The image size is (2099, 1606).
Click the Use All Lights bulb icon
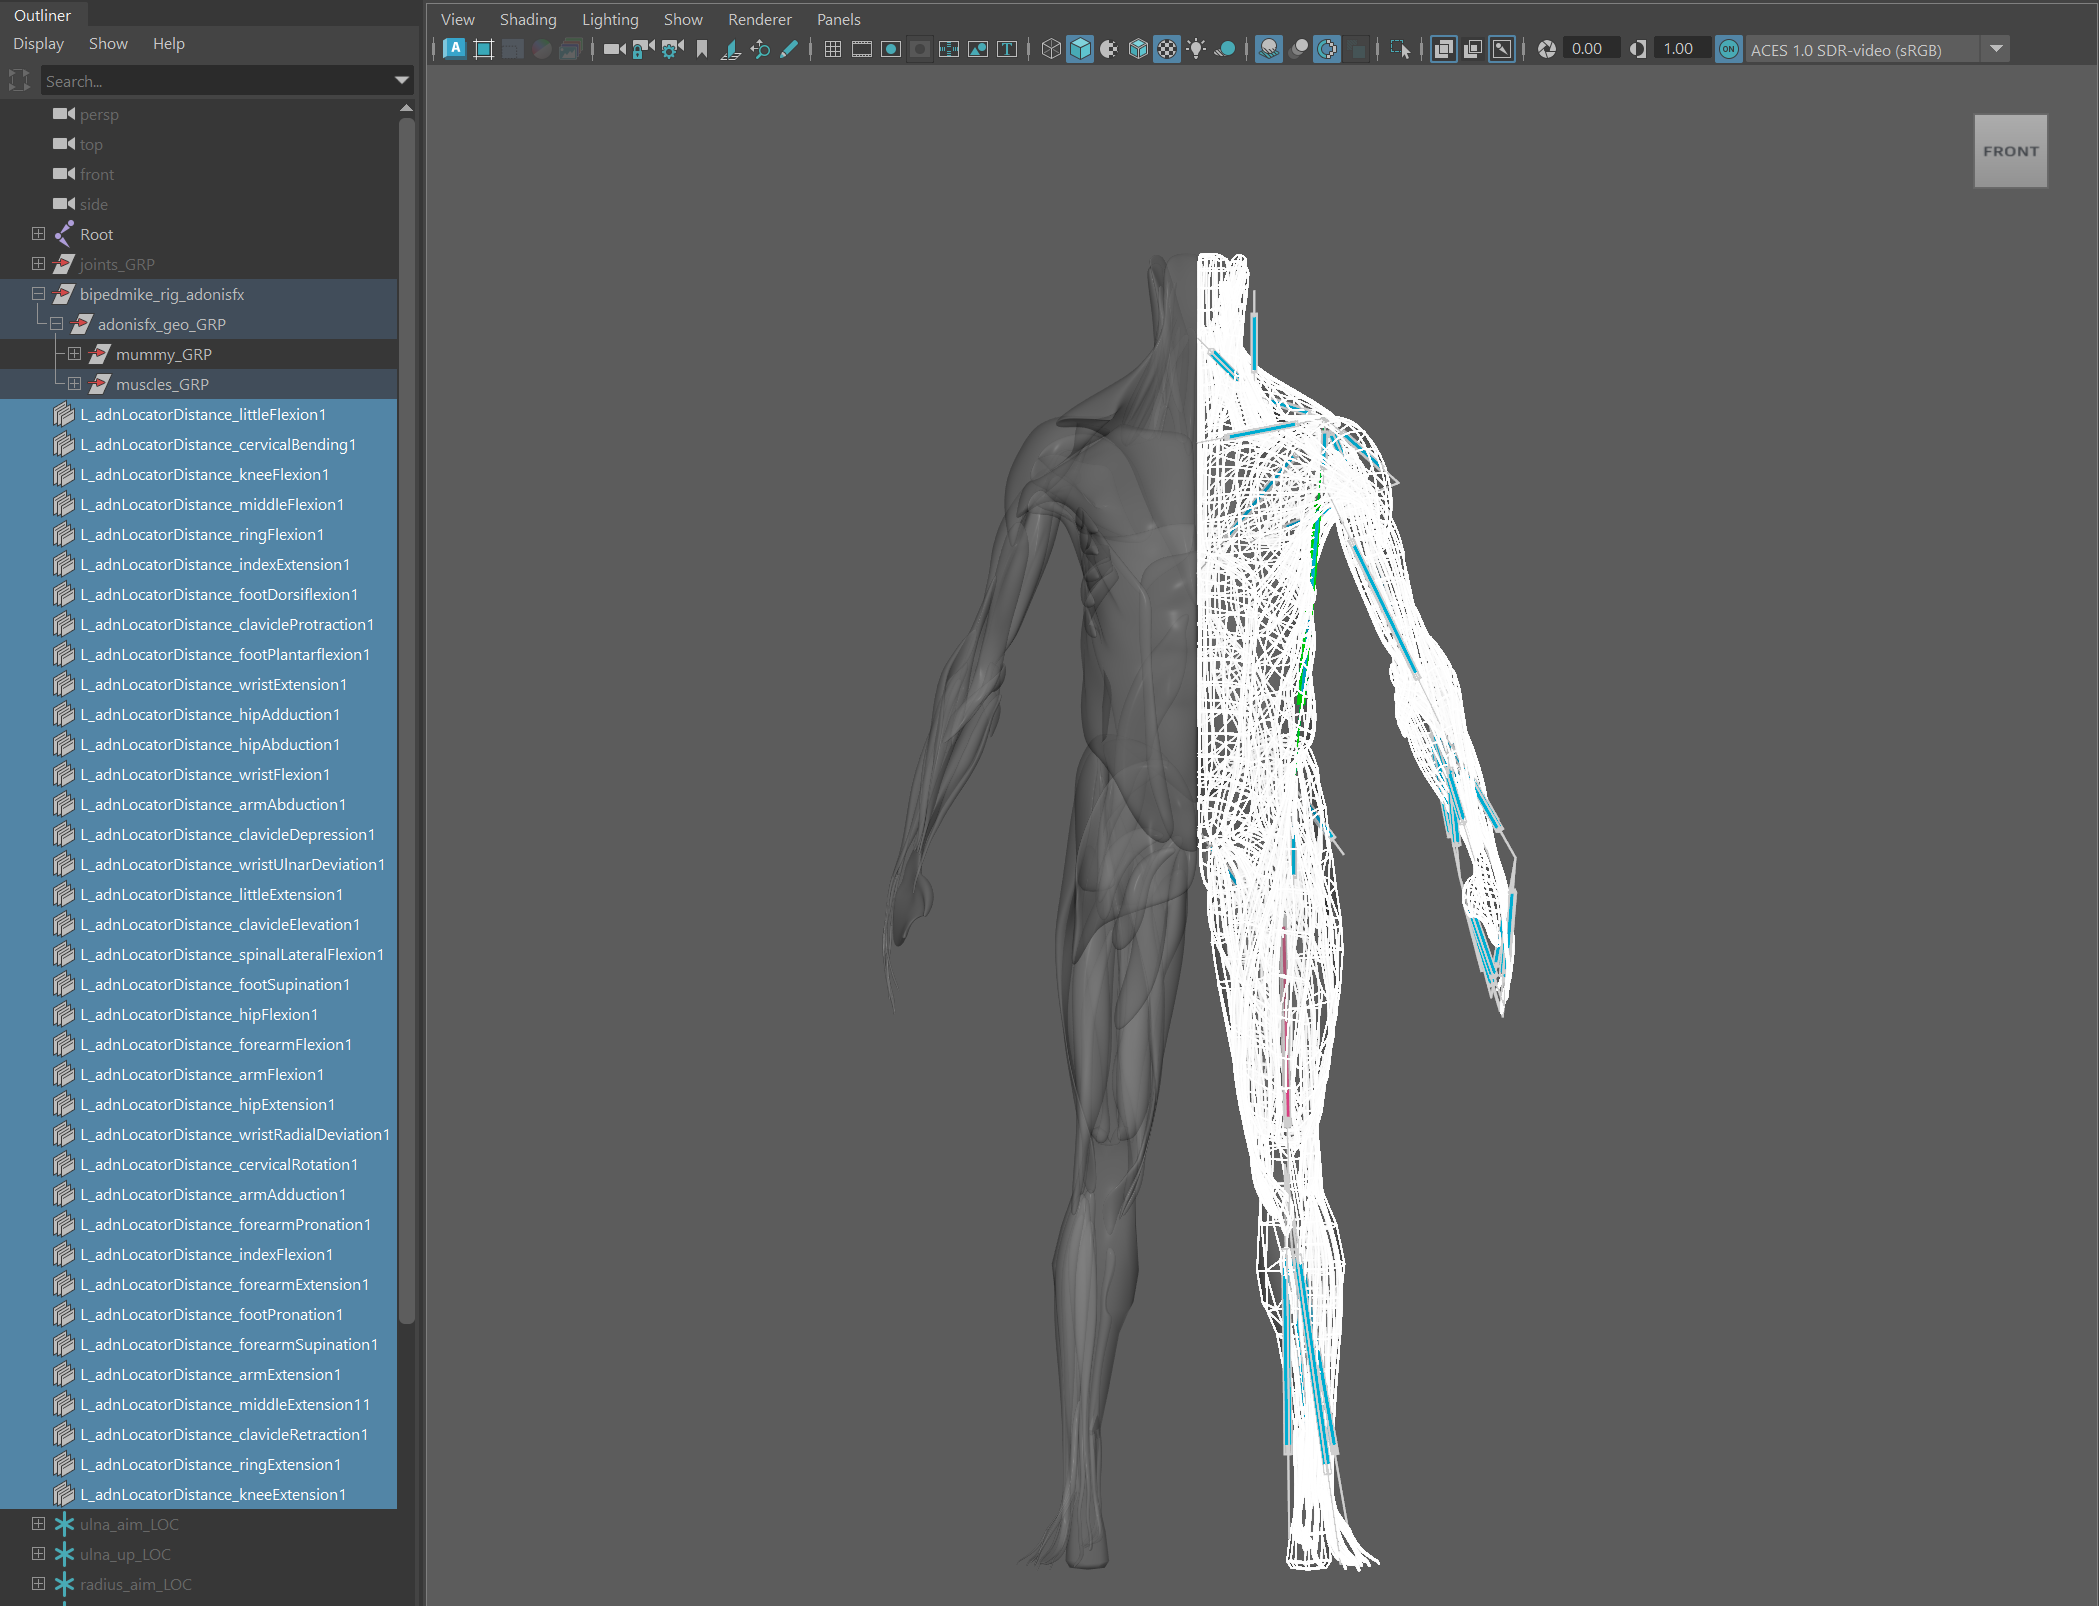(1196, 49)
